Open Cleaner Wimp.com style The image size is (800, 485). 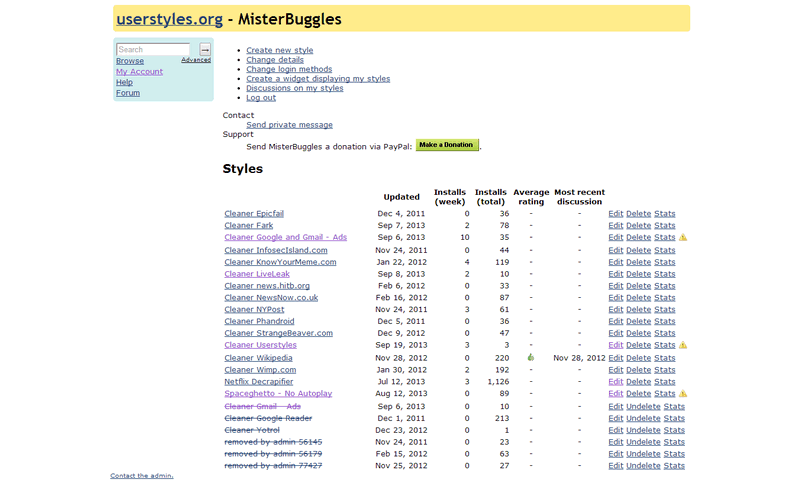click(260, 369)
